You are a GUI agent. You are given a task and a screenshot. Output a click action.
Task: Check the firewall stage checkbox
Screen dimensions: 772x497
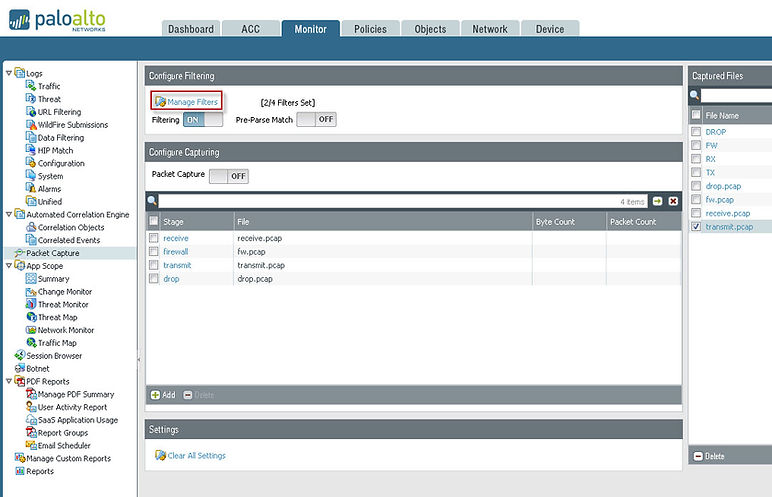click(x=154, y=252)
